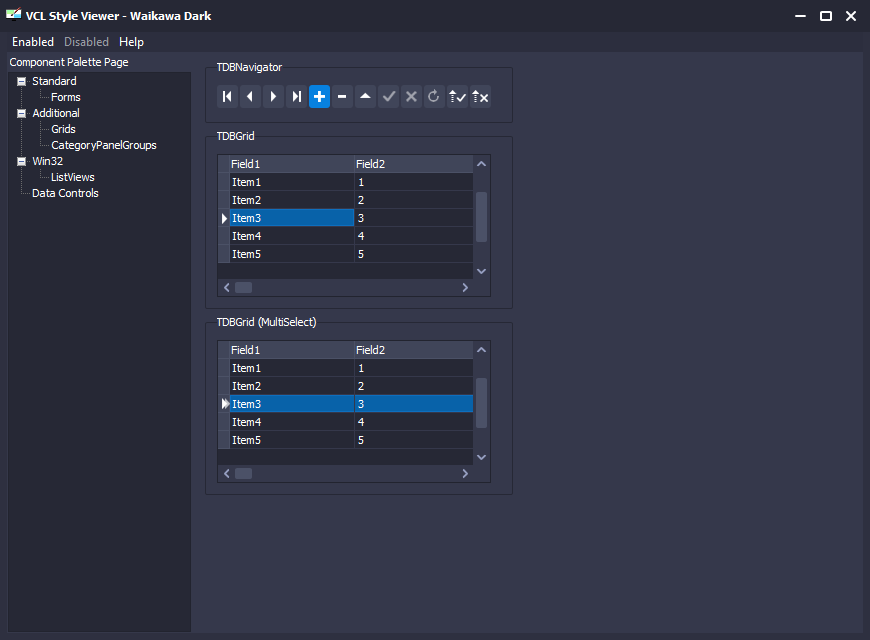Image resolution: width=870 pixels, height=640 pixels.
Task: Click right arrow of TDBGrid horizontal scrollbar
Action: [465, 288]
